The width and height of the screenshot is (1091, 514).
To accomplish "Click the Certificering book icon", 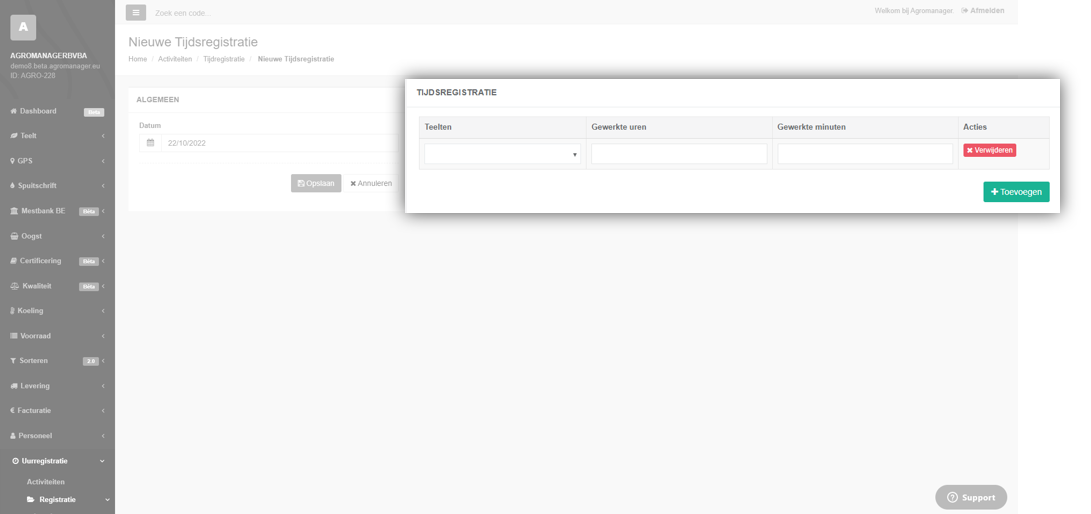I will click(x=13, y=262).
